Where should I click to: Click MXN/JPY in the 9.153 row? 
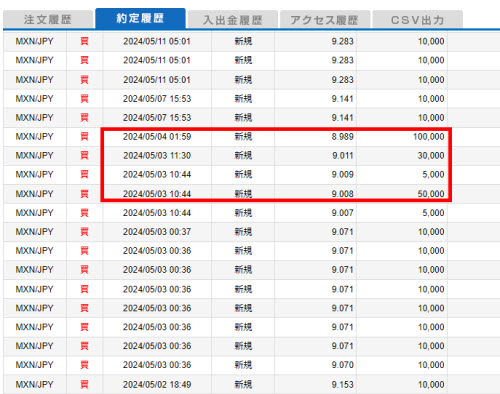point(34,384)
